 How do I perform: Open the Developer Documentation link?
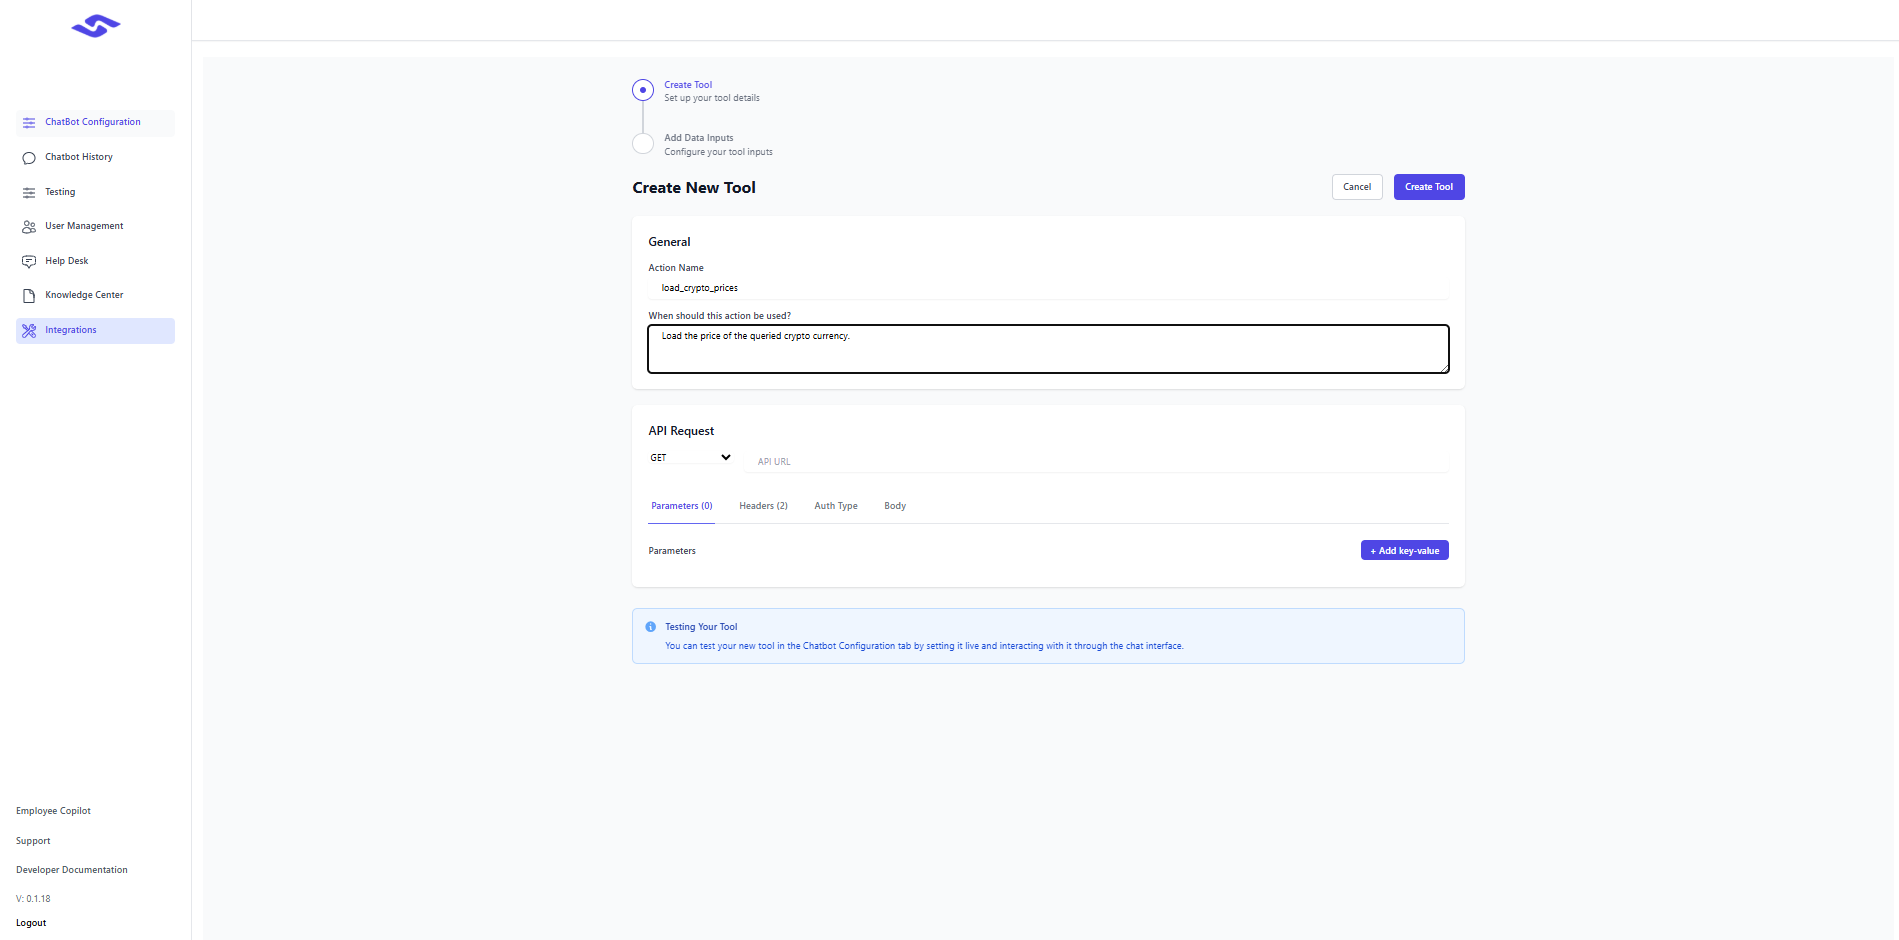click(72, 870)
